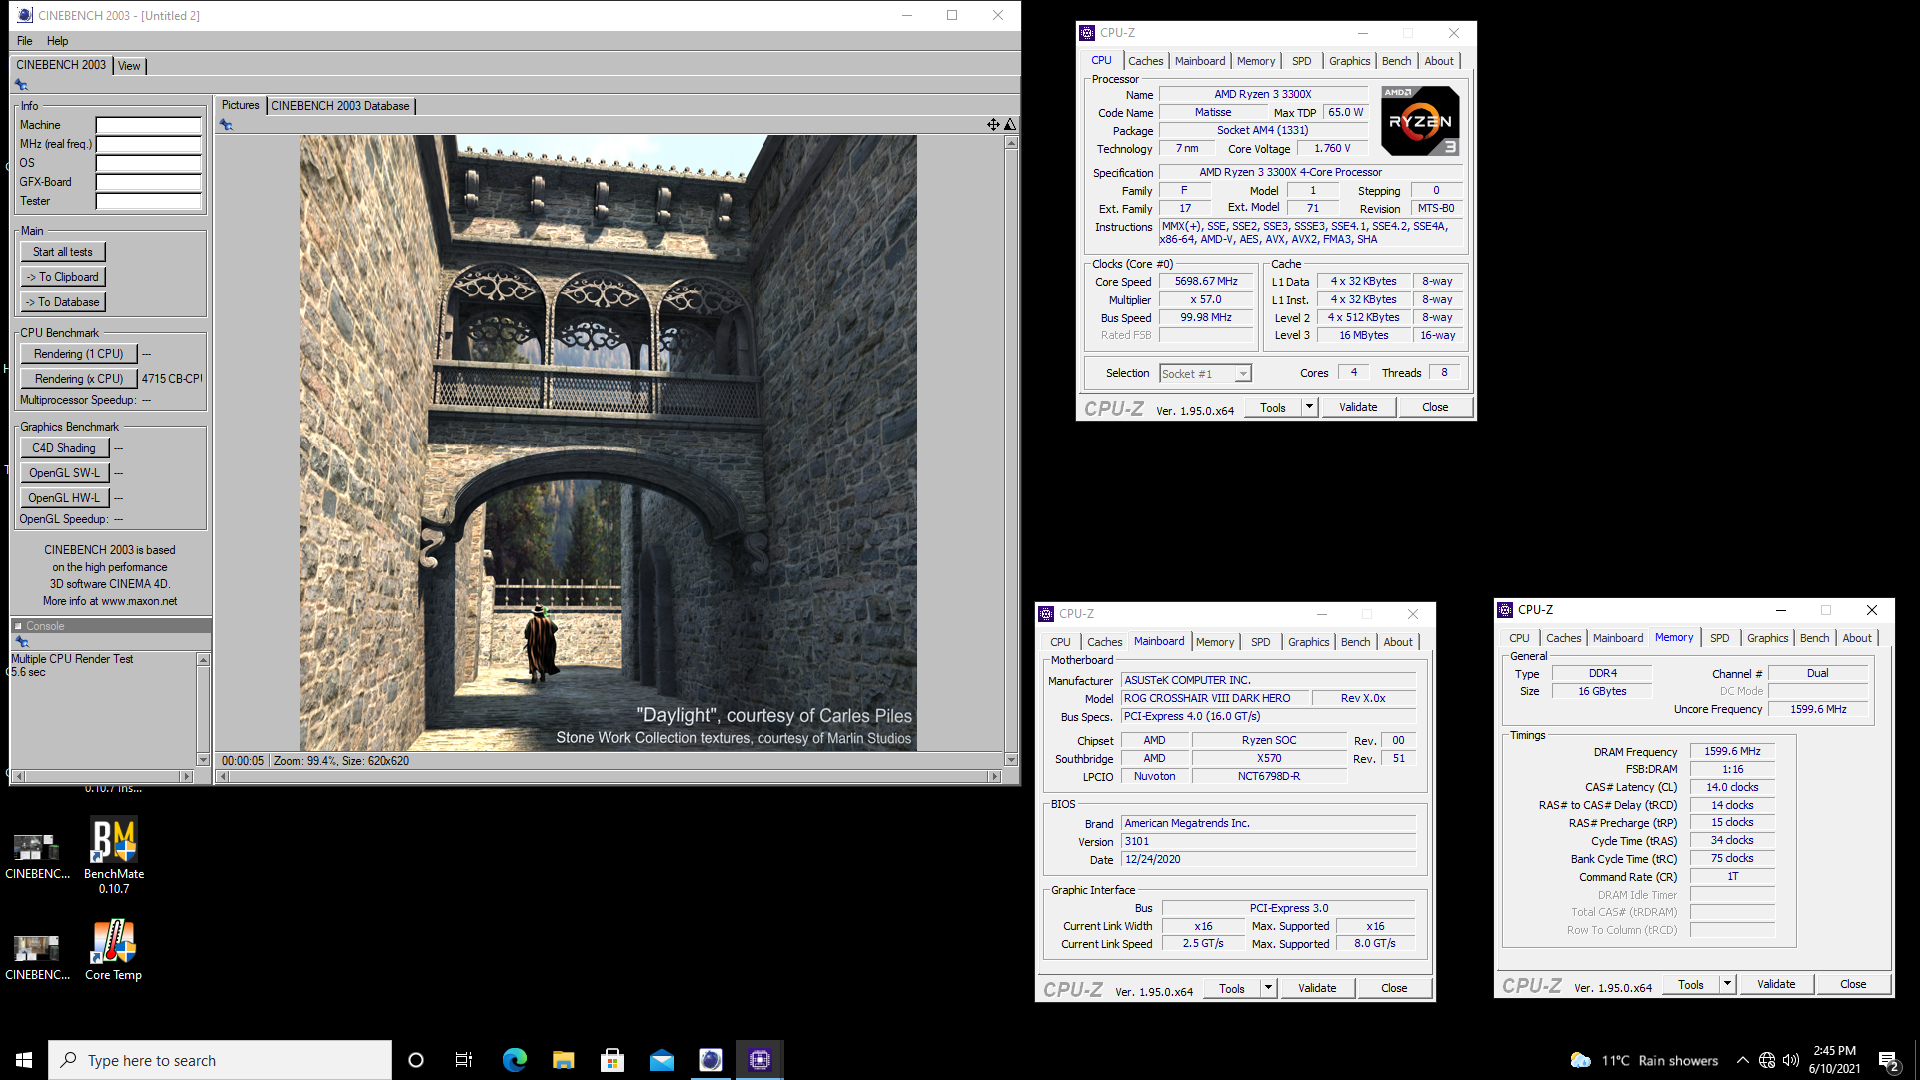Image resolution: width=1920 pixels, height=1080 pixels.
Task: Click the Start all tests button
Action: tap(63, 252)
